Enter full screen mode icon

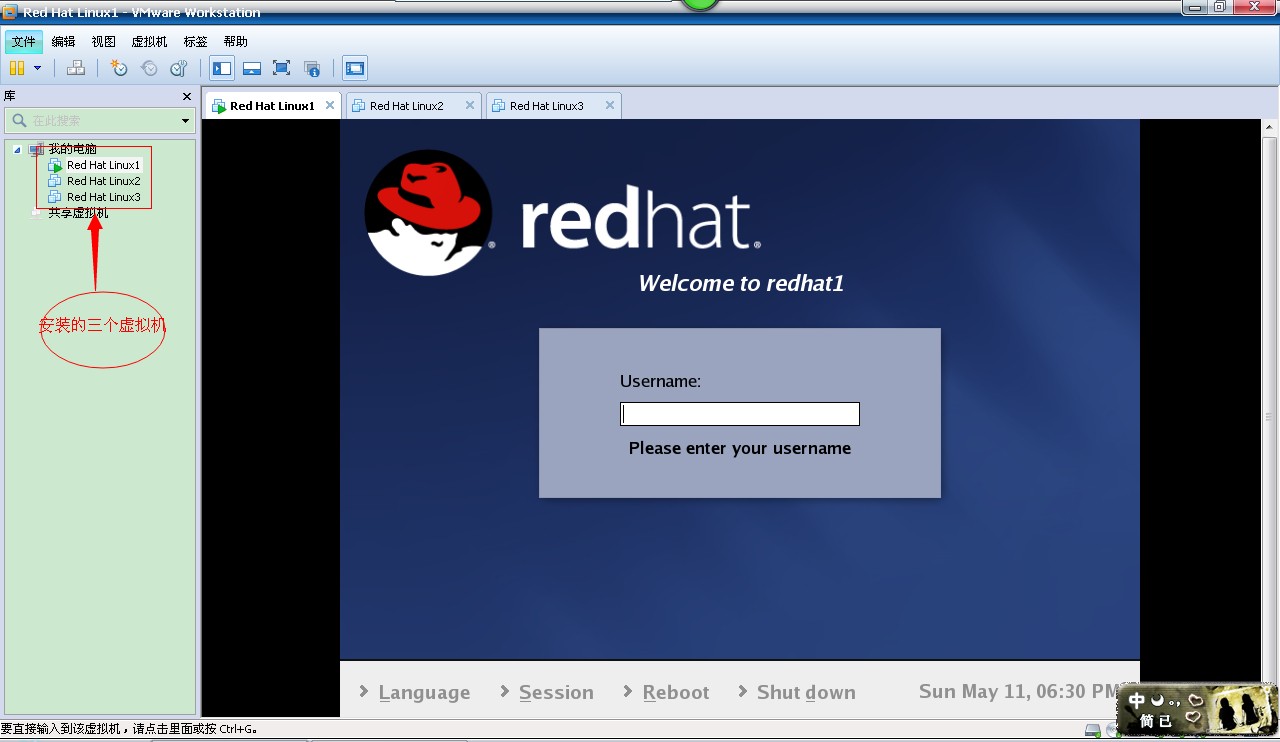coord(282,68)
